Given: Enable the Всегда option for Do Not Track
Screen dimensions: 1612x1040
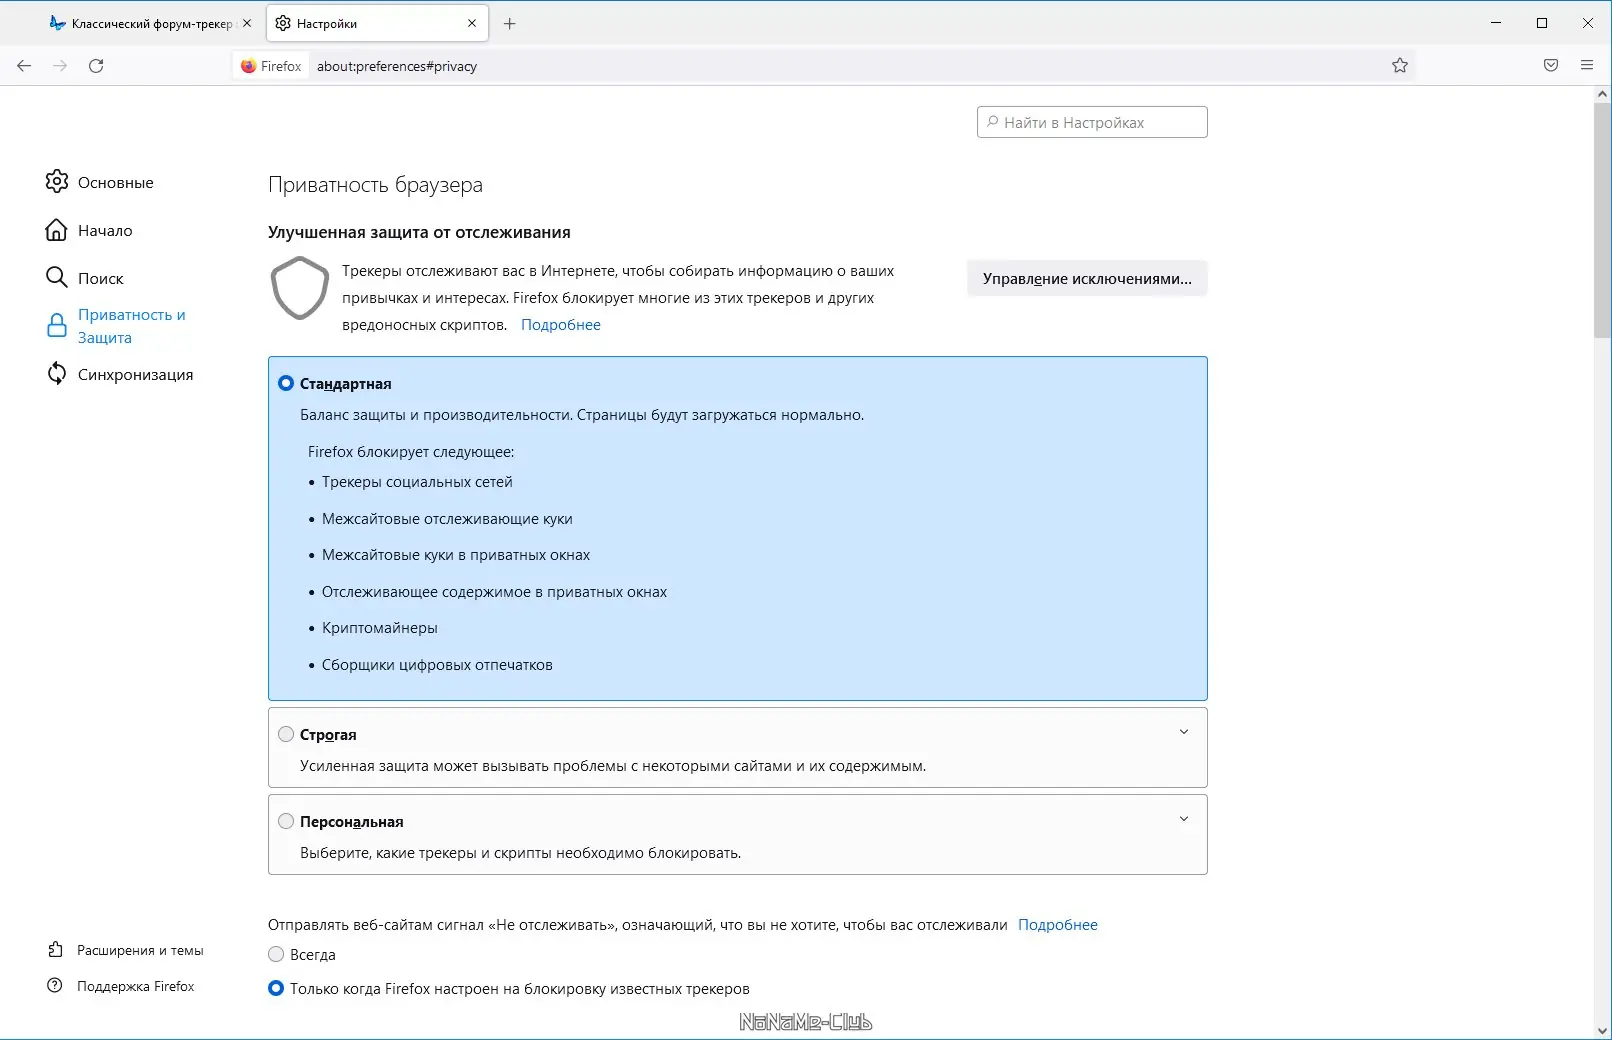Looking at the screenshot, I should 274,954.
